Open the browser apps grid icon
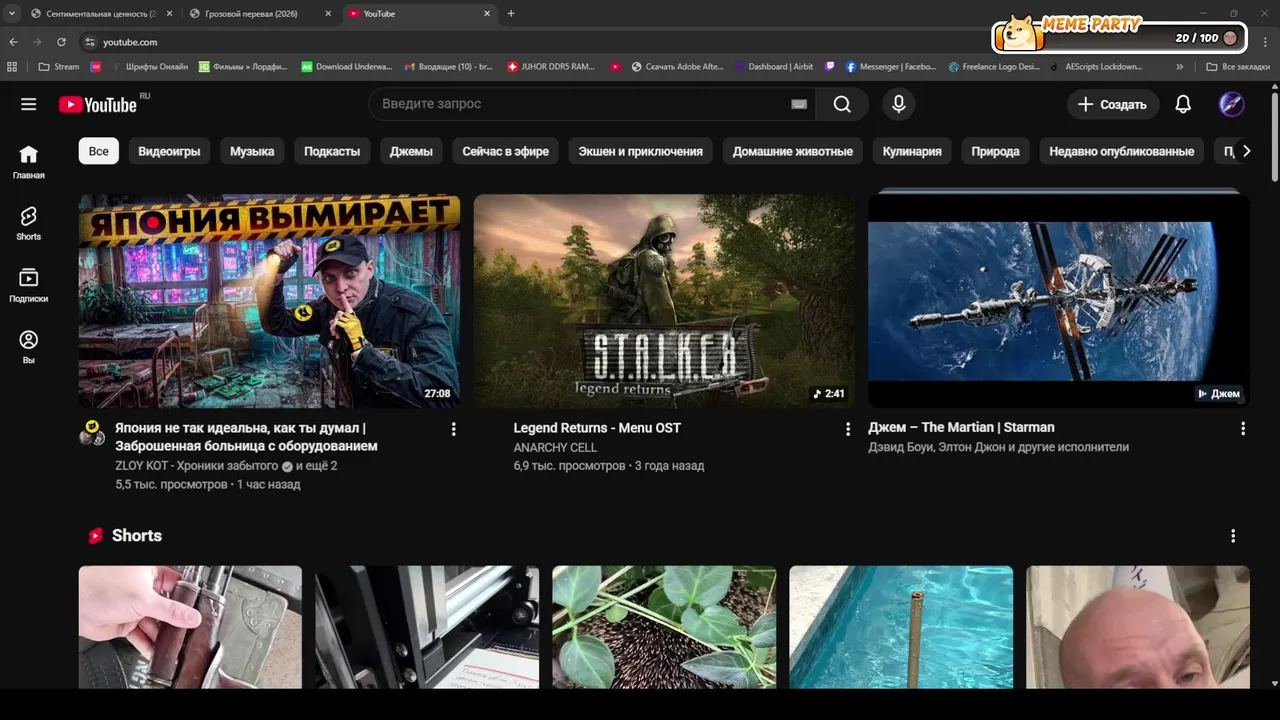The height and width of the screenshot is (720, 1280). pyautogui.click(x=12, y=67)
